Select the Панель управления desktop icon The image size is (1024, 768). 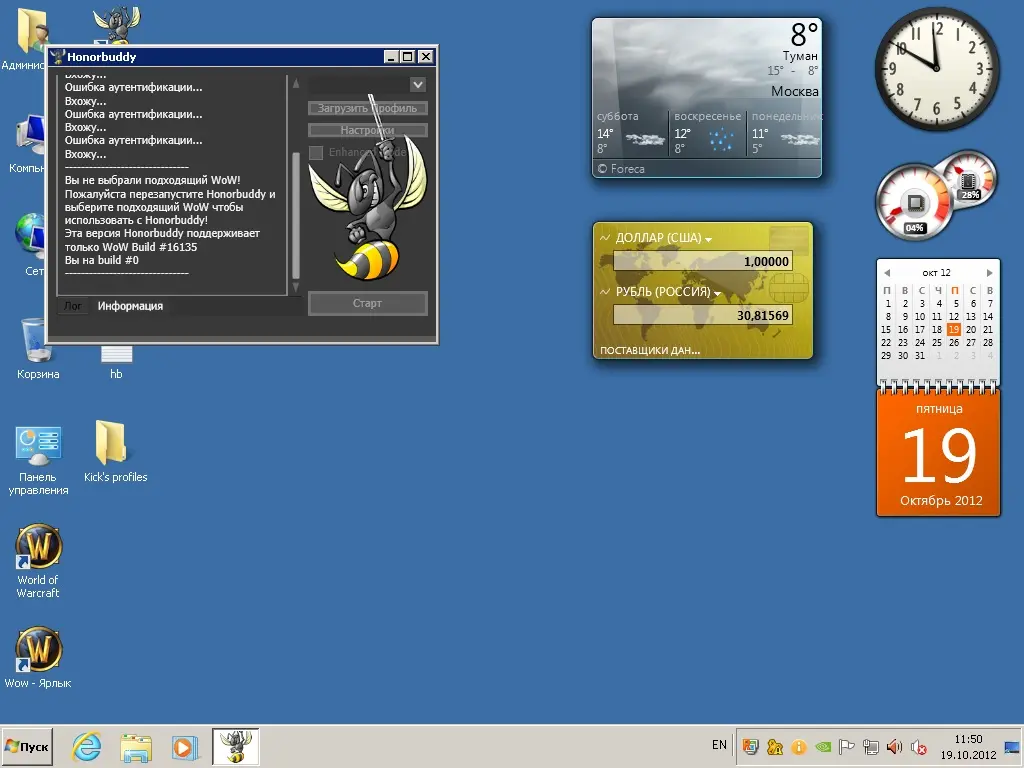tap(38, 460)
